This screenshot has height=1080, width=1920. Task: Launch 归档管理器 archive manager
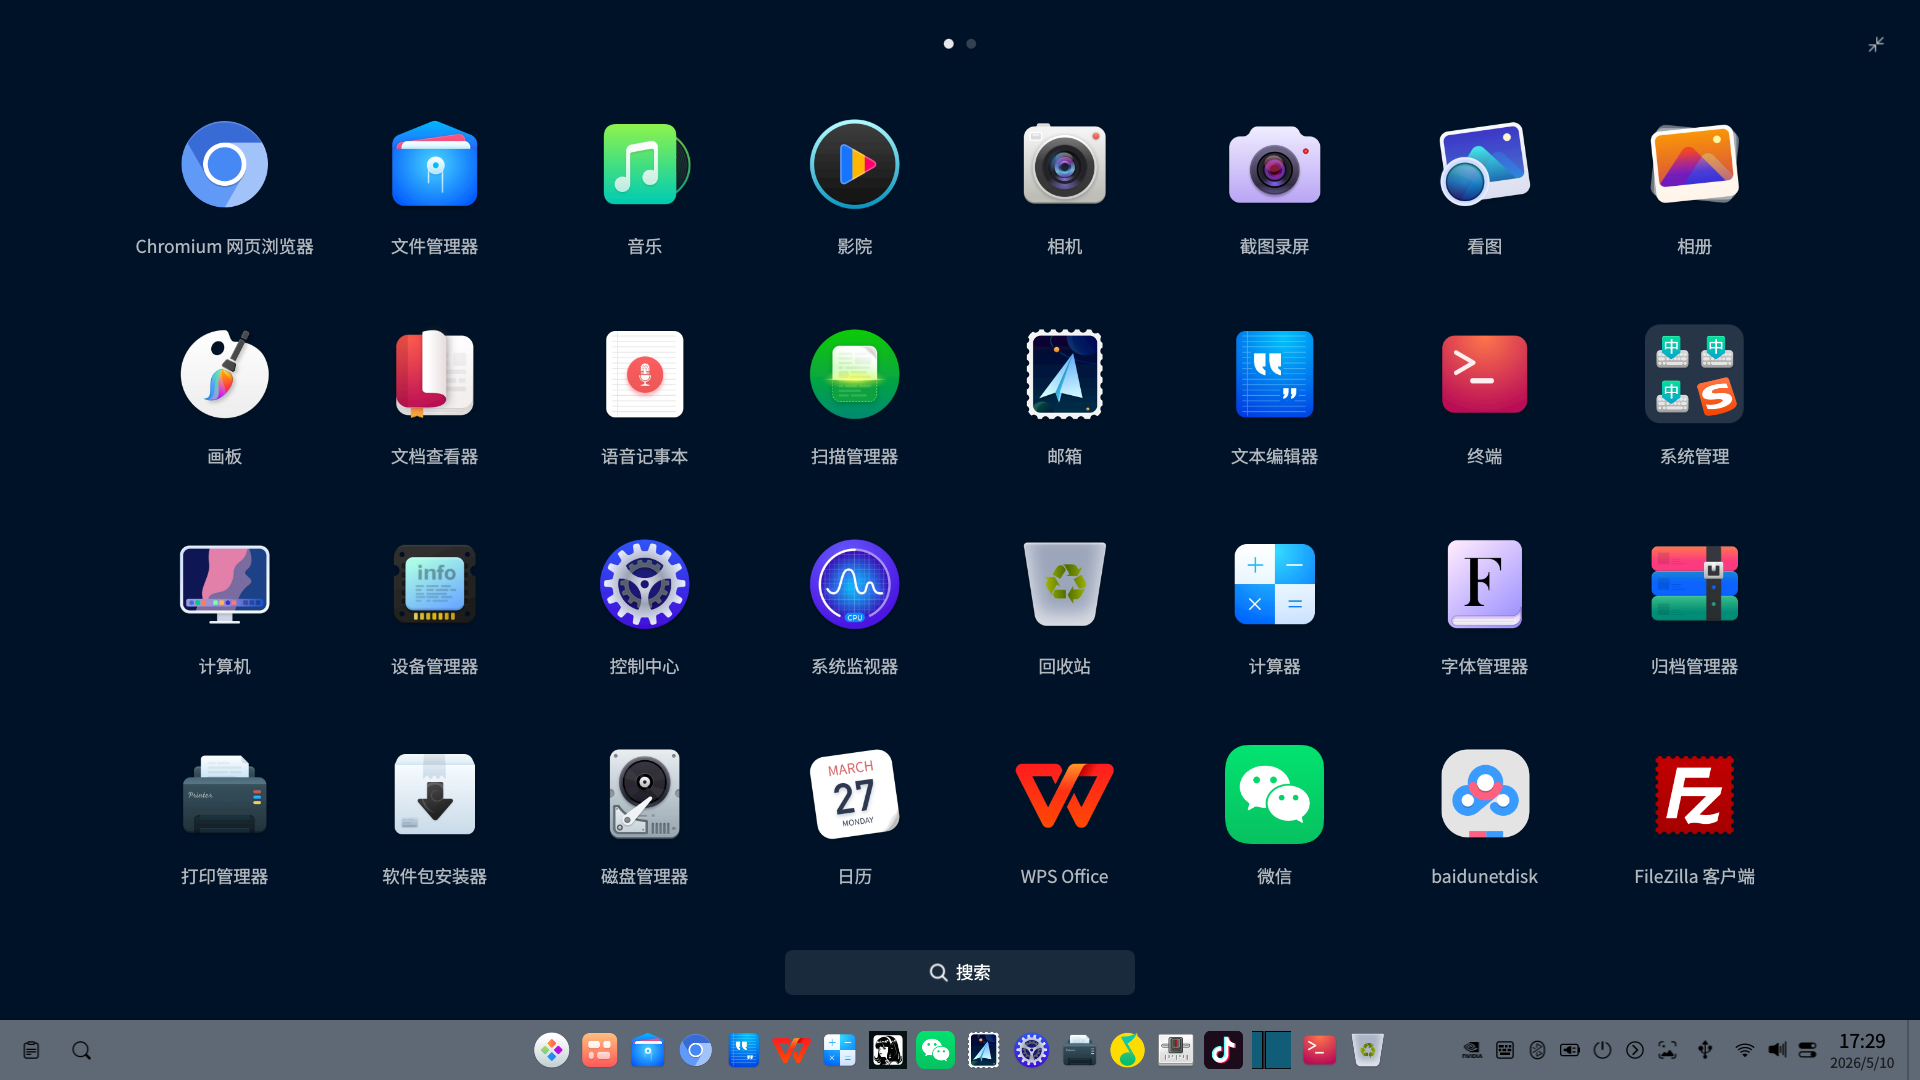pos(1694,585)
